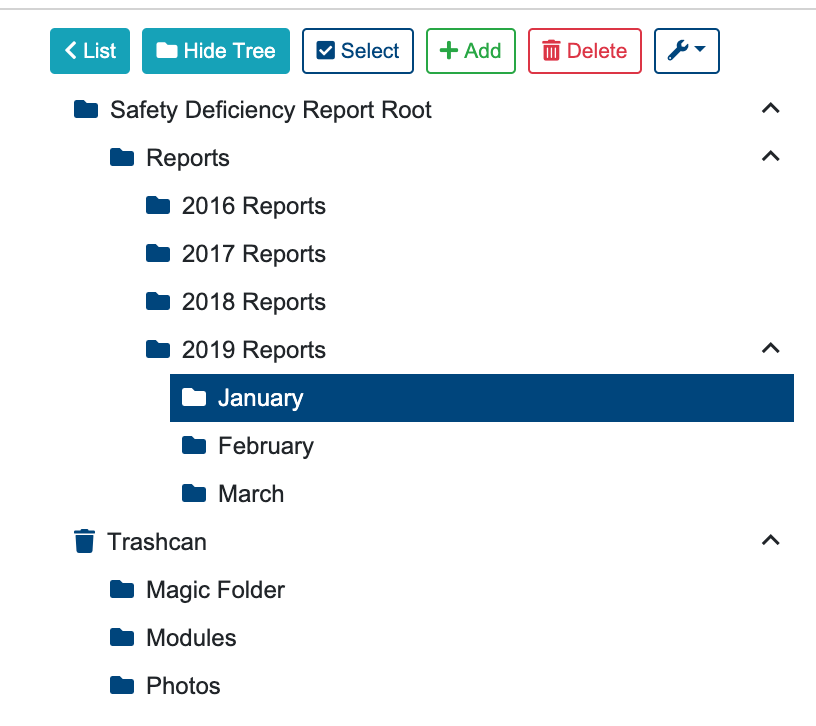
Task: Click the 2016 Reports folder icon
Action: [158, 206]
